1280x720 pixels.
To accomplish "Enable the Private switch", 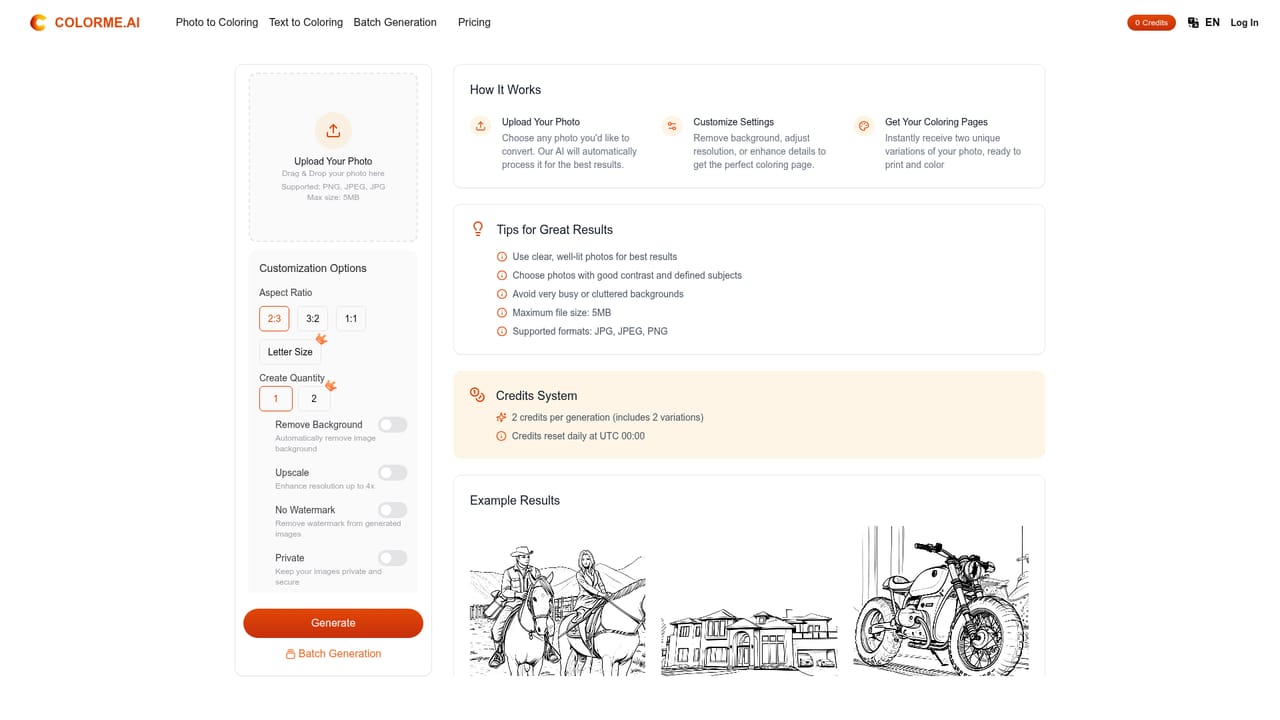I will 393,558.
